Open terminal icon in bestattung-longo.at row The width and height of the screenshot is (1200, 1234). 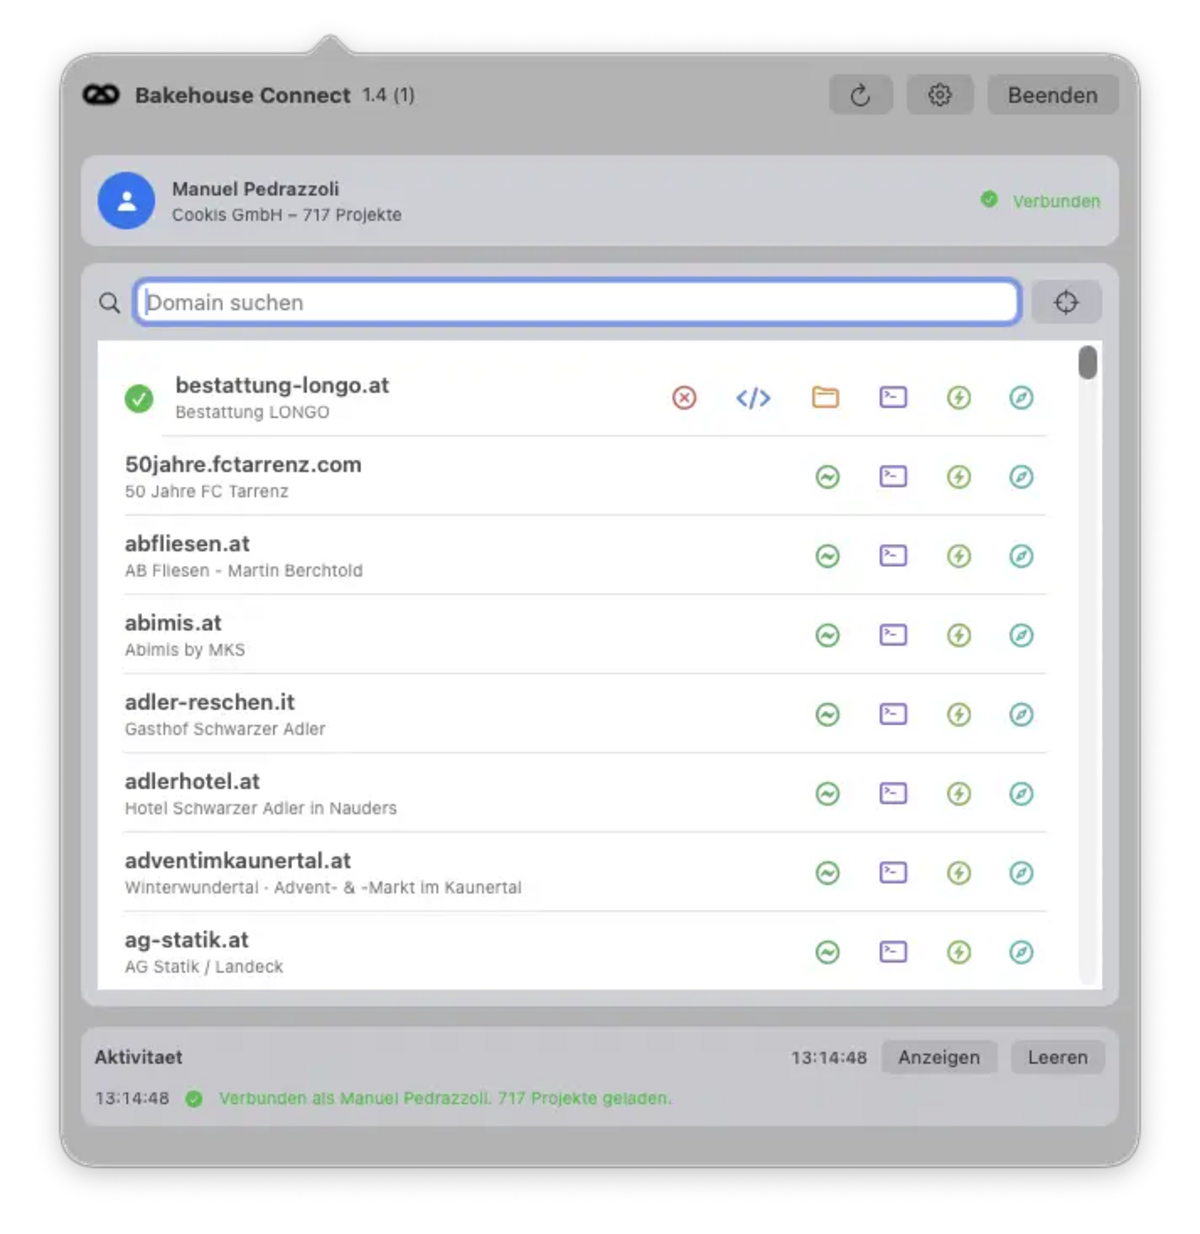point(893,398)
